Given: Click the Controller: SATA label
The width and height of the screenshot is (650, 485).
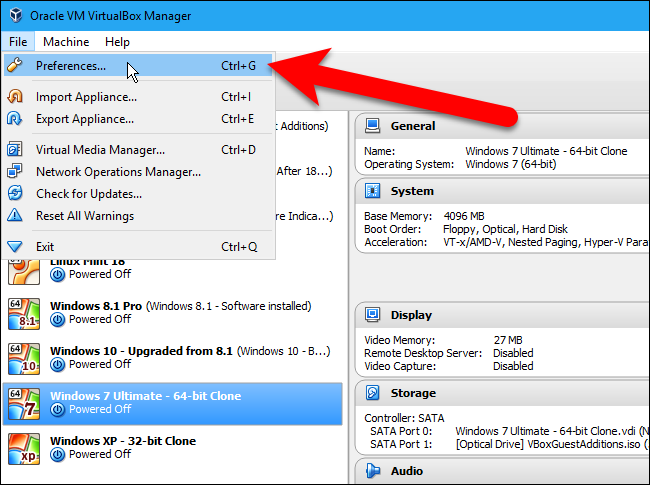Looking at the screenshot, I should [x=404, y=418].
